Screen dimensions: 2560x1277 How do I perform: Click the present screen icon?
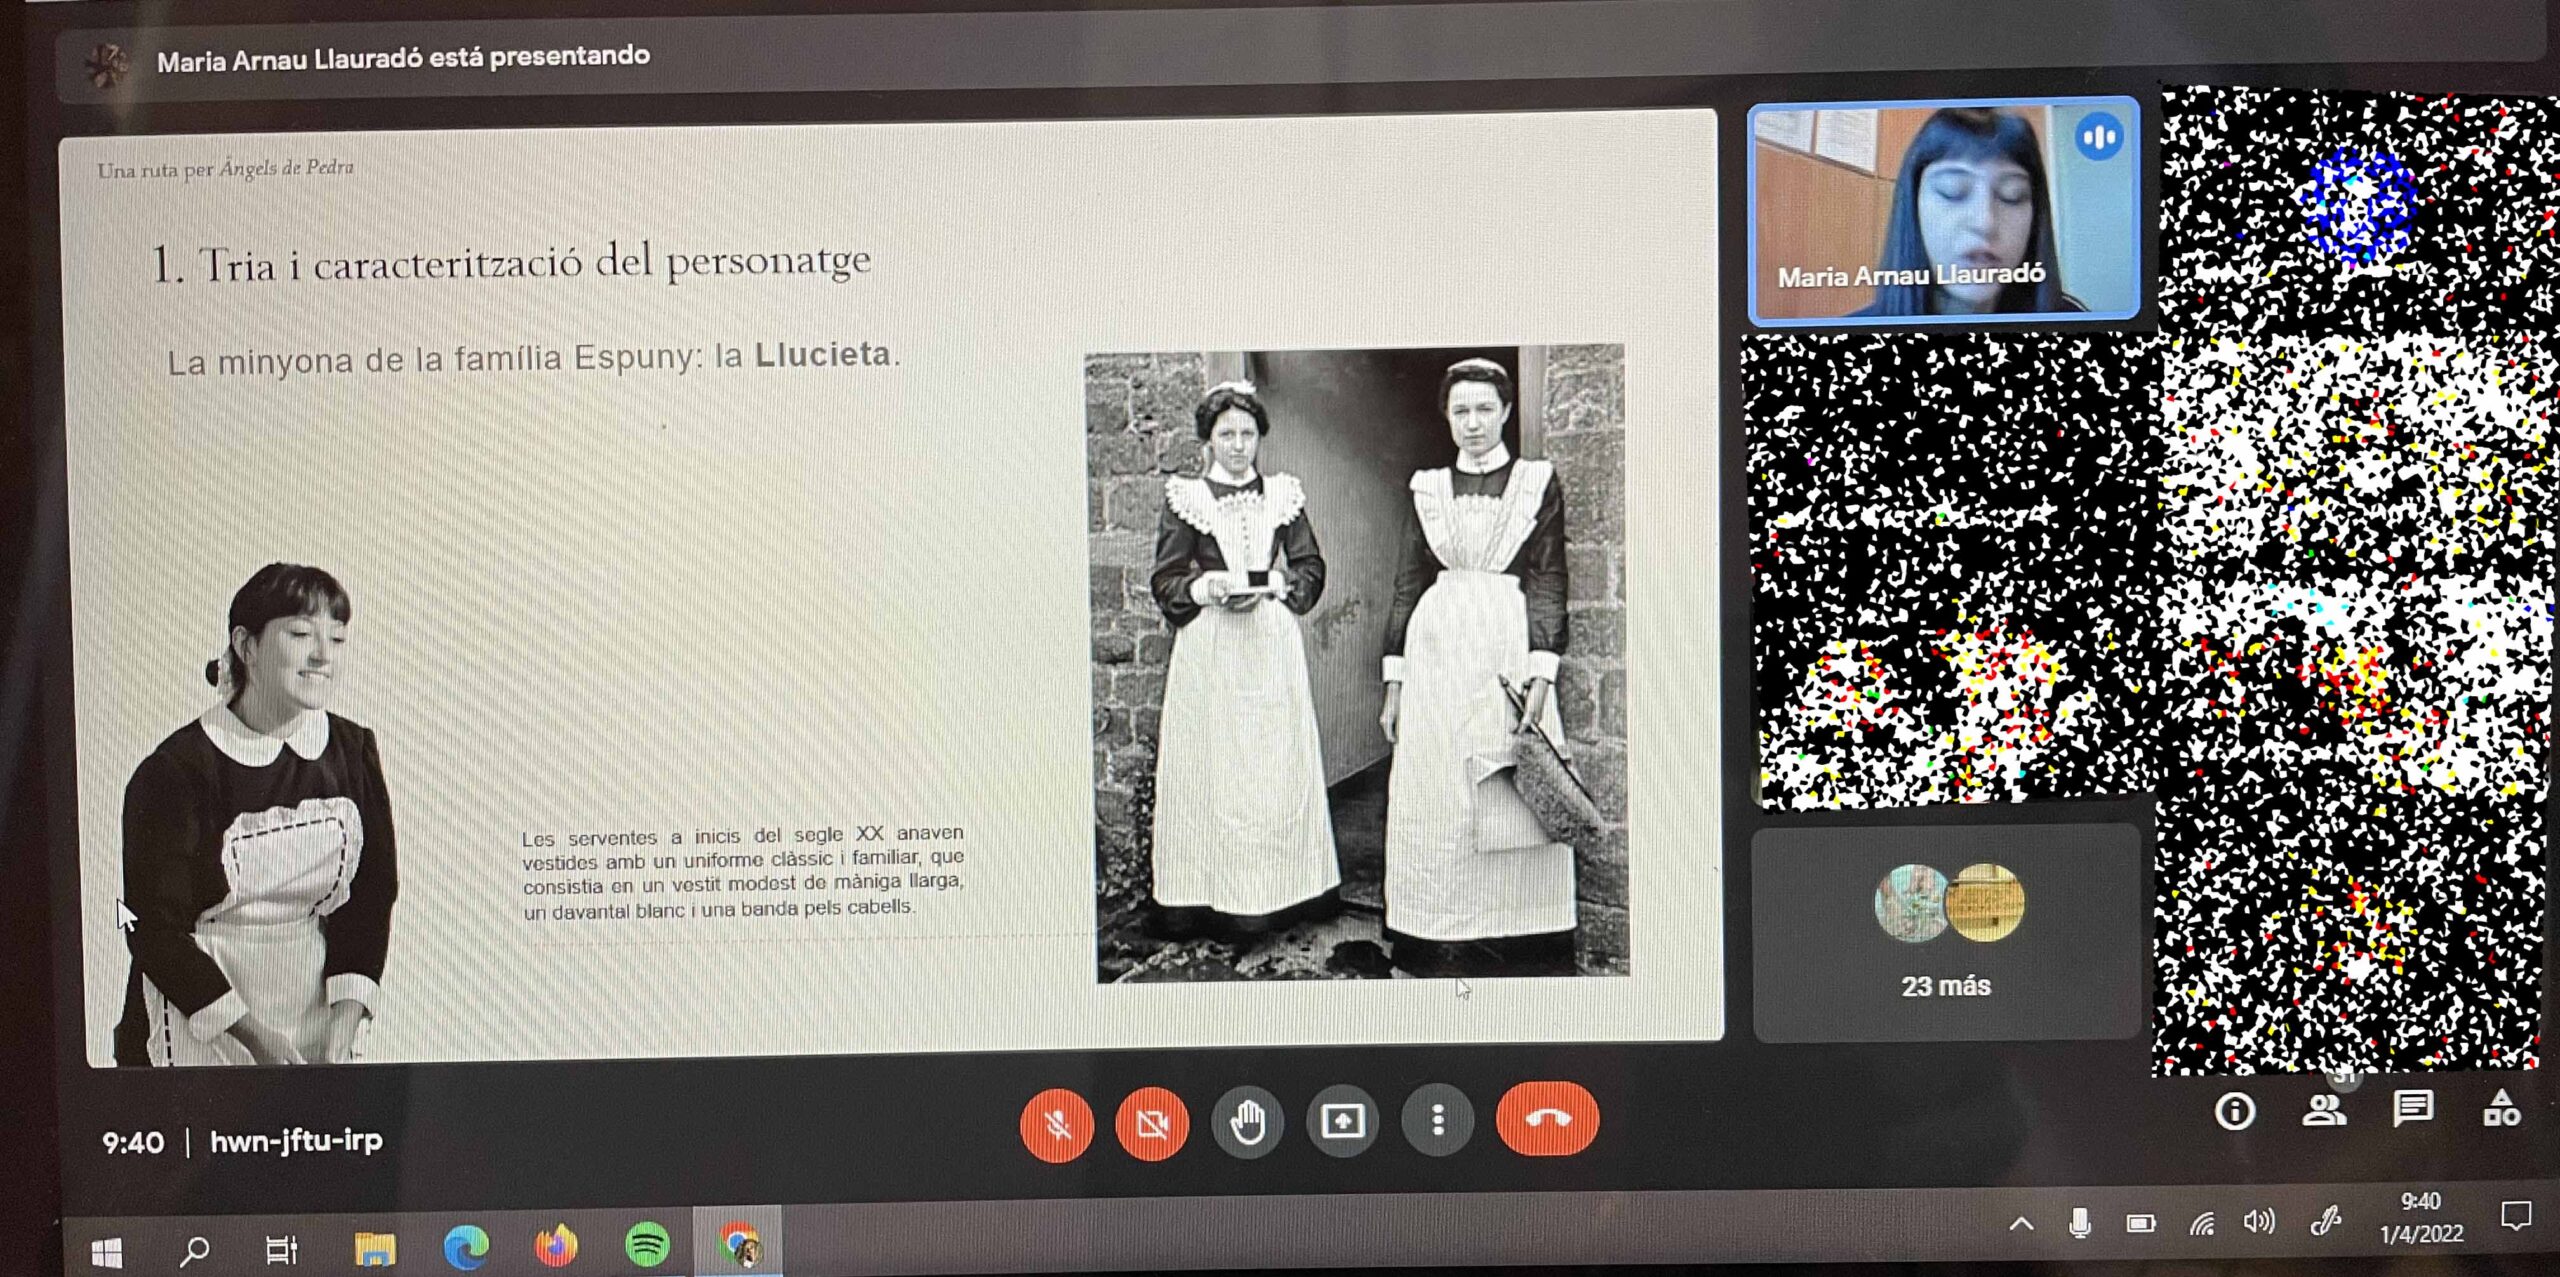[1342, 1121]
